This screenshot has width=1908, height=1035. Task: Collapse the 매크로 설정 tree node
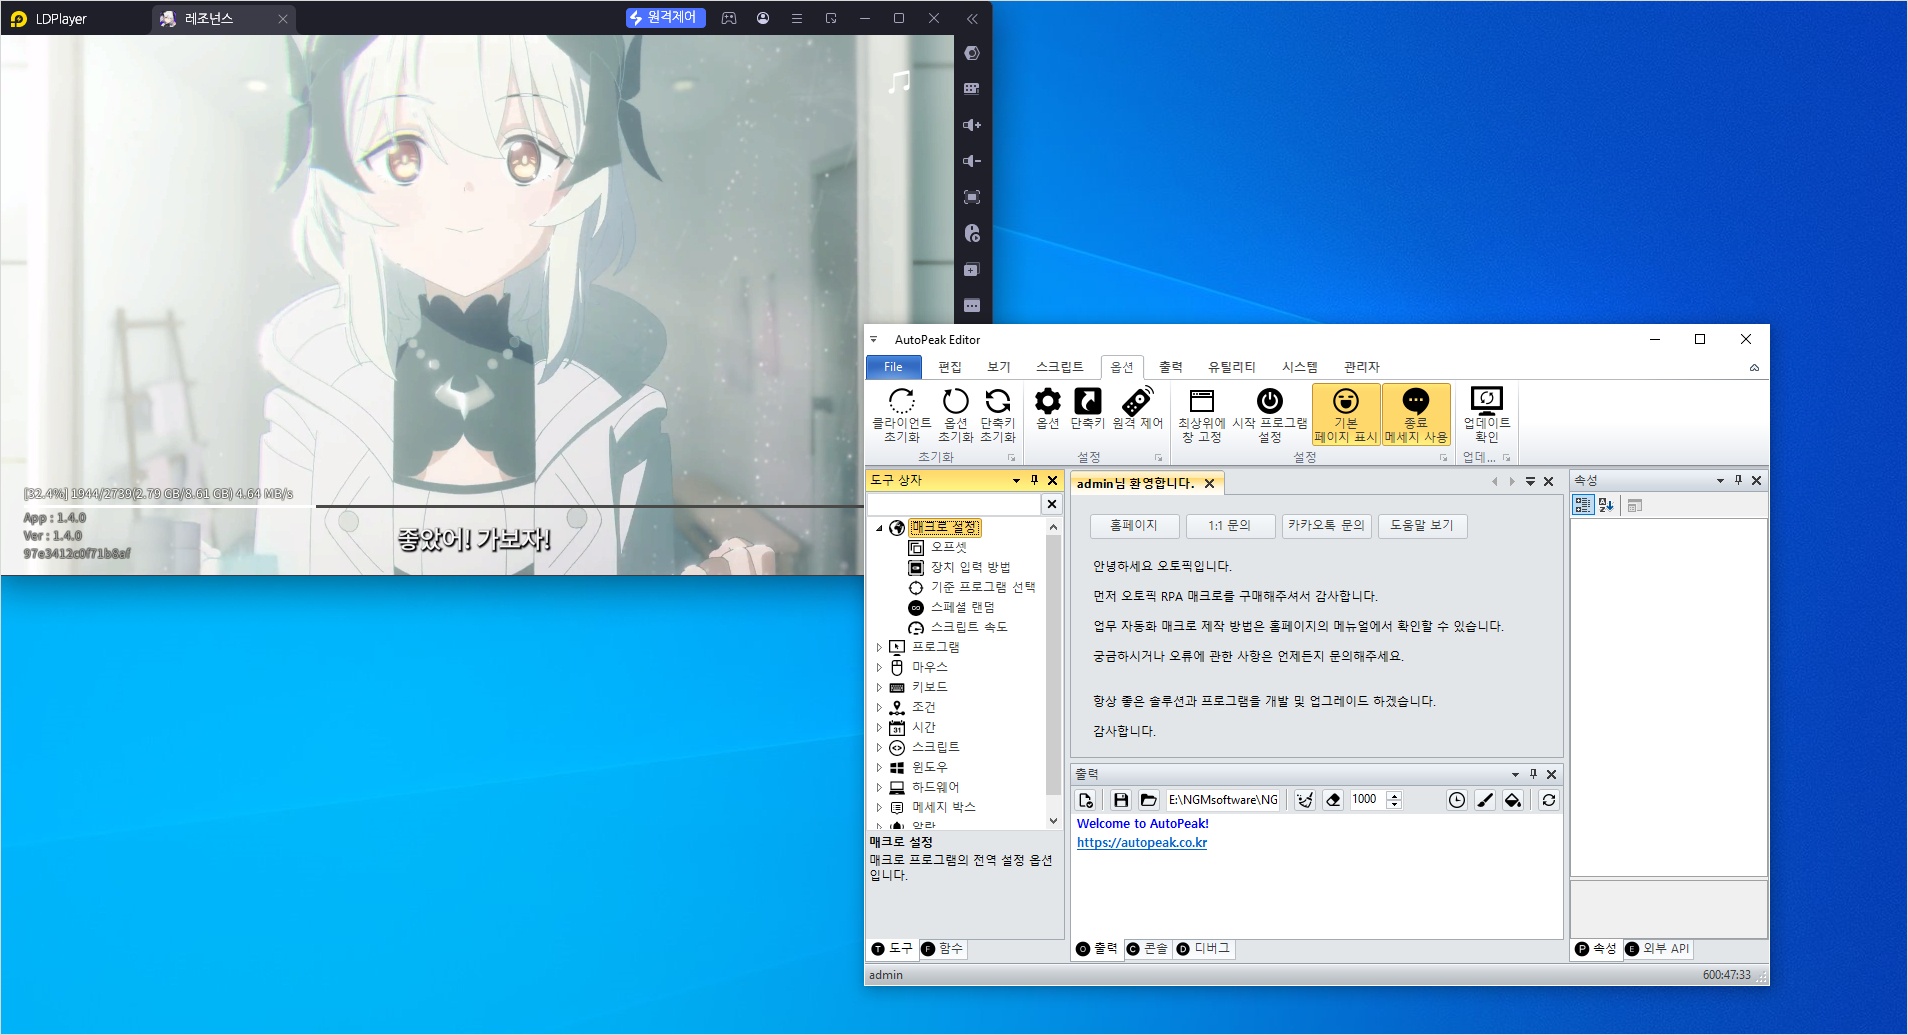pyautogui.click(x=879, y=527)
